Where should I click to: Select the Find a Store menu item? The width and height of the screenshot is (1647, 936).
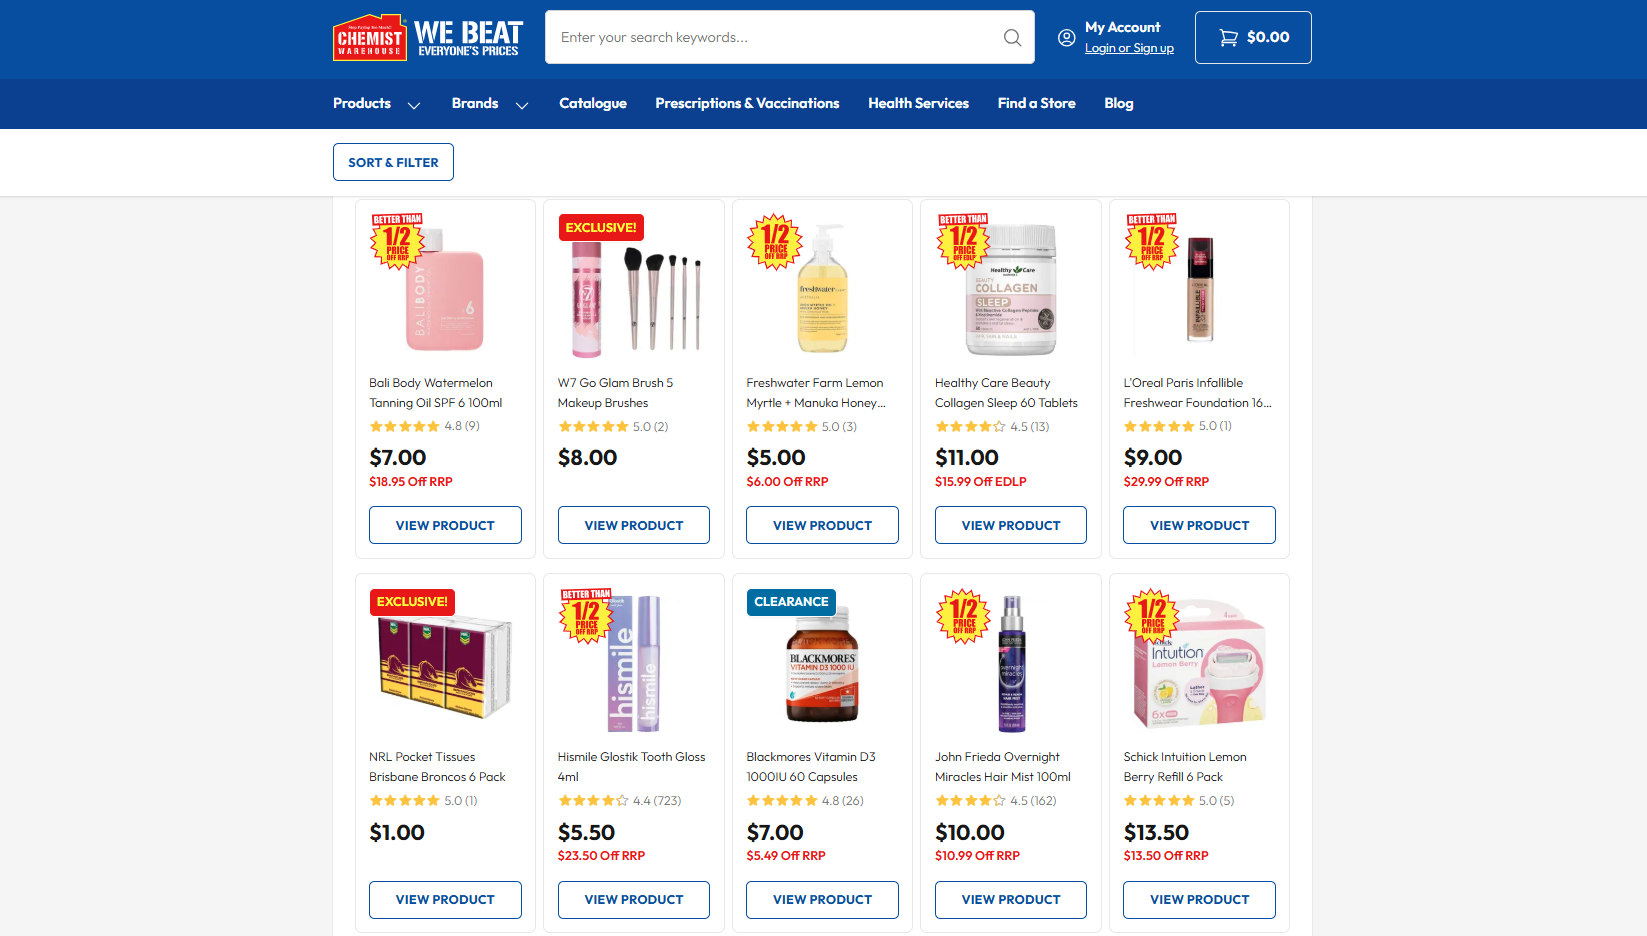1036,104
